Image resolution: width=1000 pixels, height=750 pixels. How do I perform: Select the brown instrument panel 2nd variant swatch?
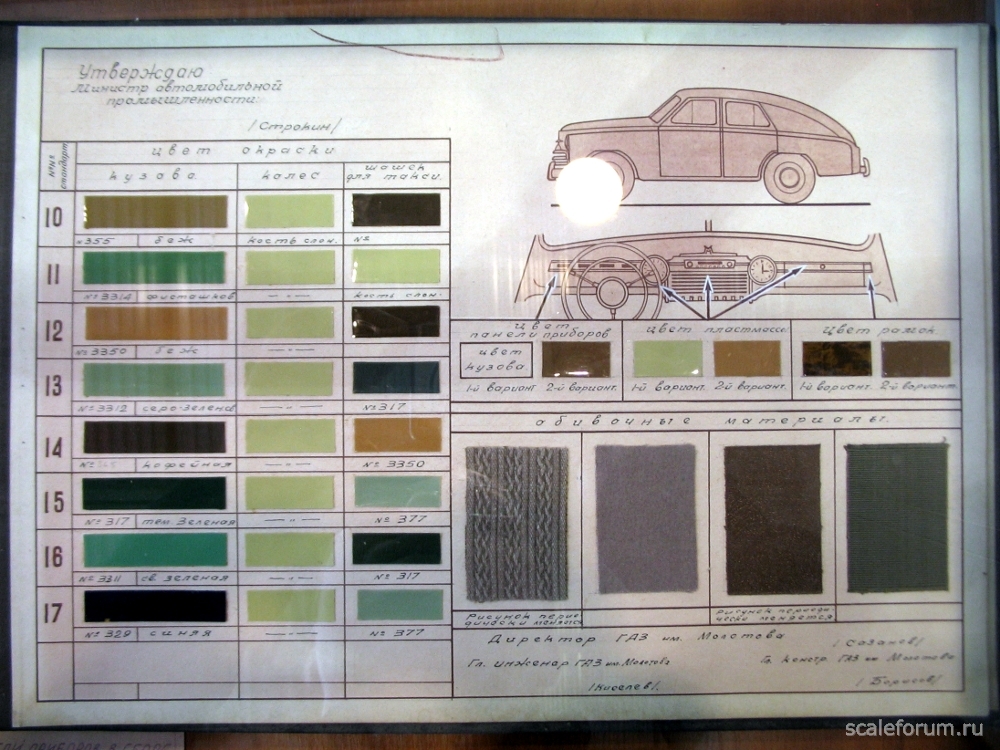(576, 359)
